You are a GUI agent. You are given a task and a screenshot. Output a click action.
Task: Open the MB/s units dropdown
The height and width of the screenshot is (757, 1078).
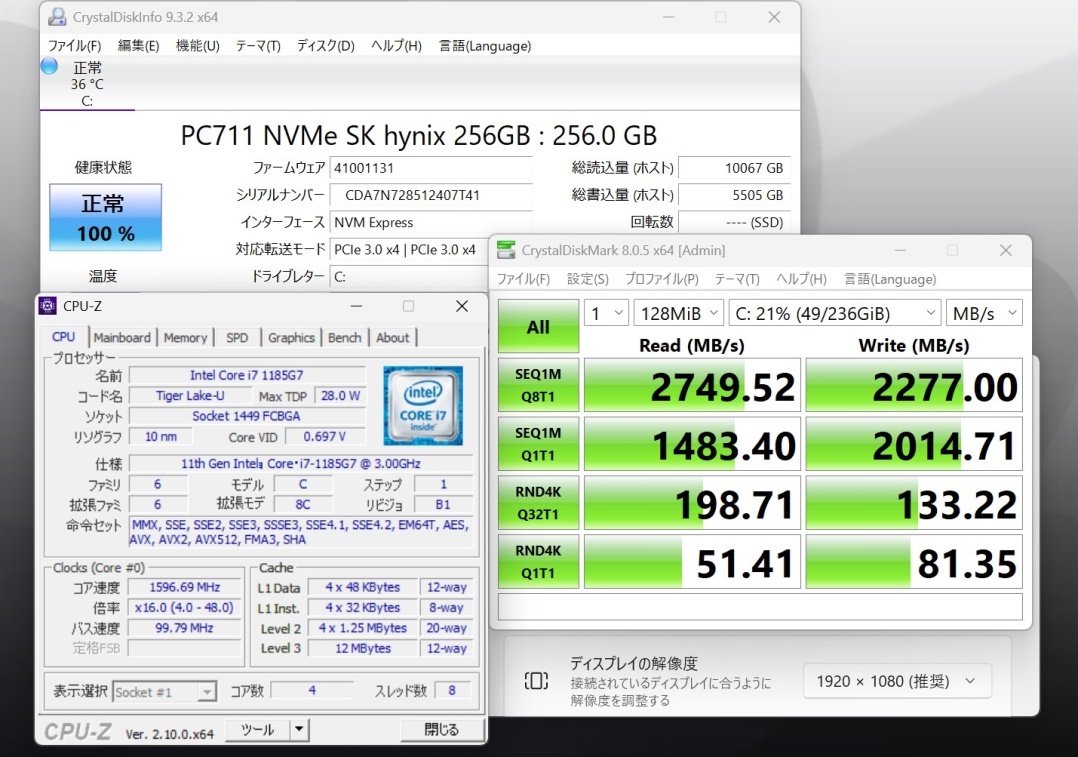(983, 312)
